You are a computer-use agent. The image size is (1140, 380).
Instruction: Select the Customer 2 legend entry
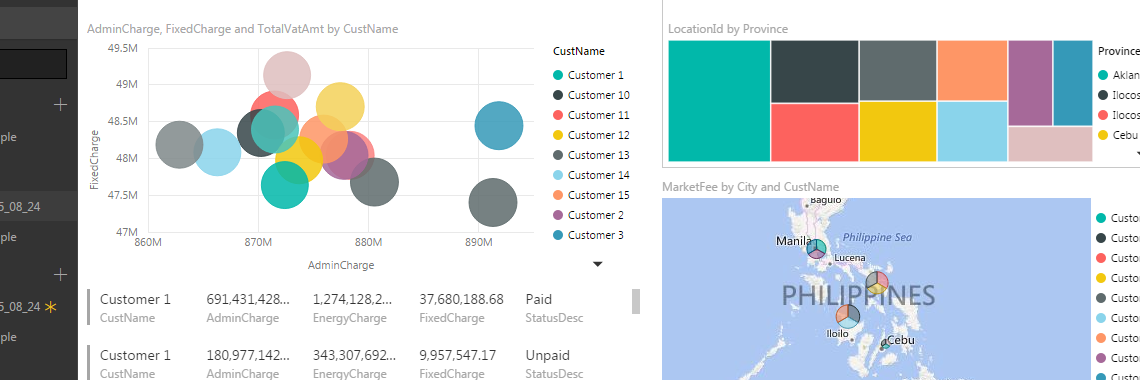(x=588, y=215)
